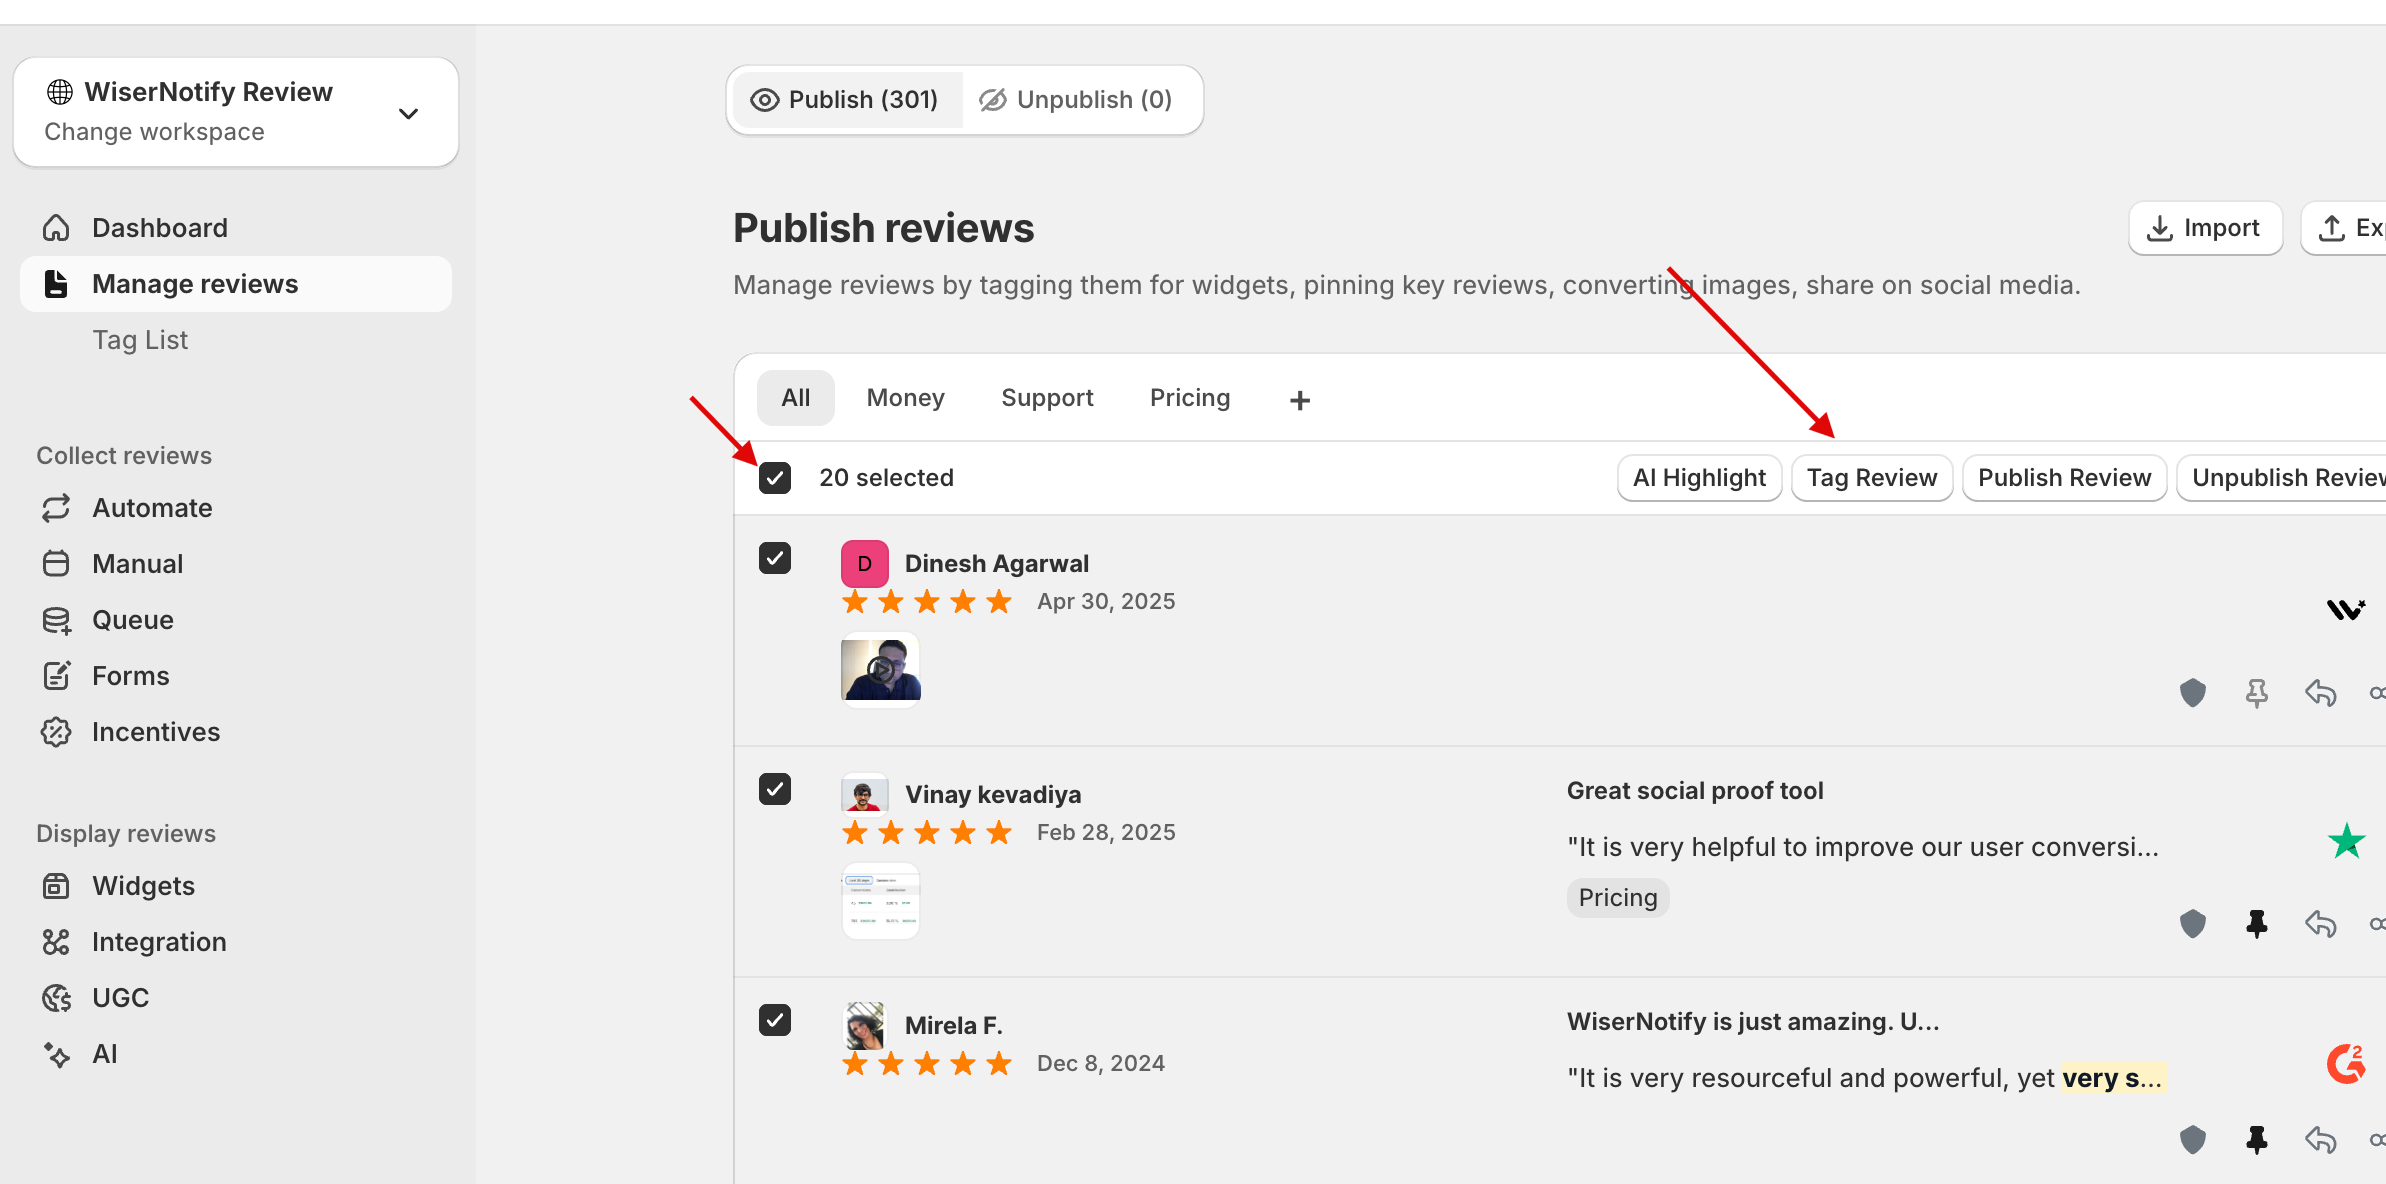Unpin Vinay kevadiya's review using the pin icon

pyautogui.click(x=2256, y=923)
